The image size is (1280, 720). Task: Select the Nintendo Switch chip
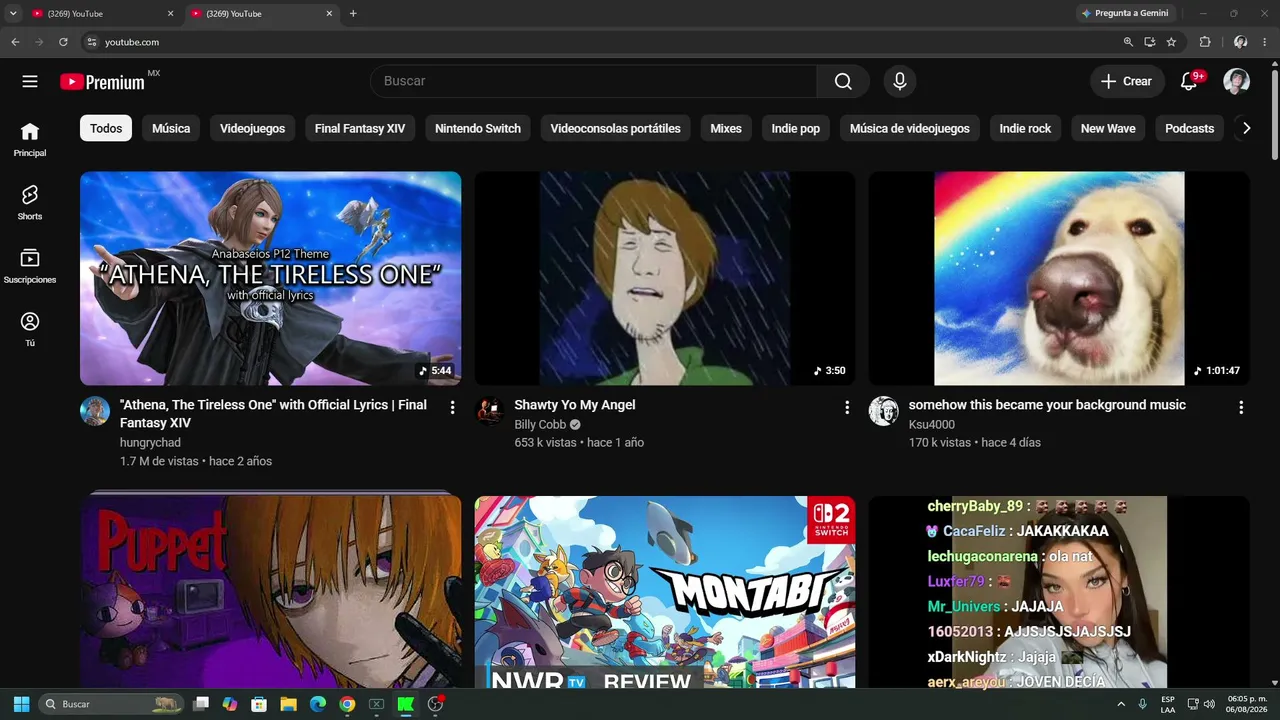[478, 128]
